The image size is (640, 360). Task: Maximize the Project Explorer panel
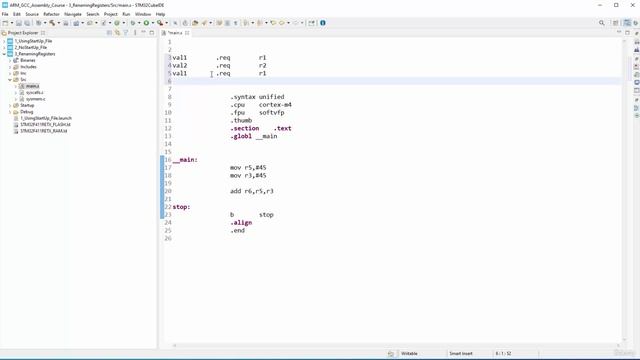click(152, 33)
